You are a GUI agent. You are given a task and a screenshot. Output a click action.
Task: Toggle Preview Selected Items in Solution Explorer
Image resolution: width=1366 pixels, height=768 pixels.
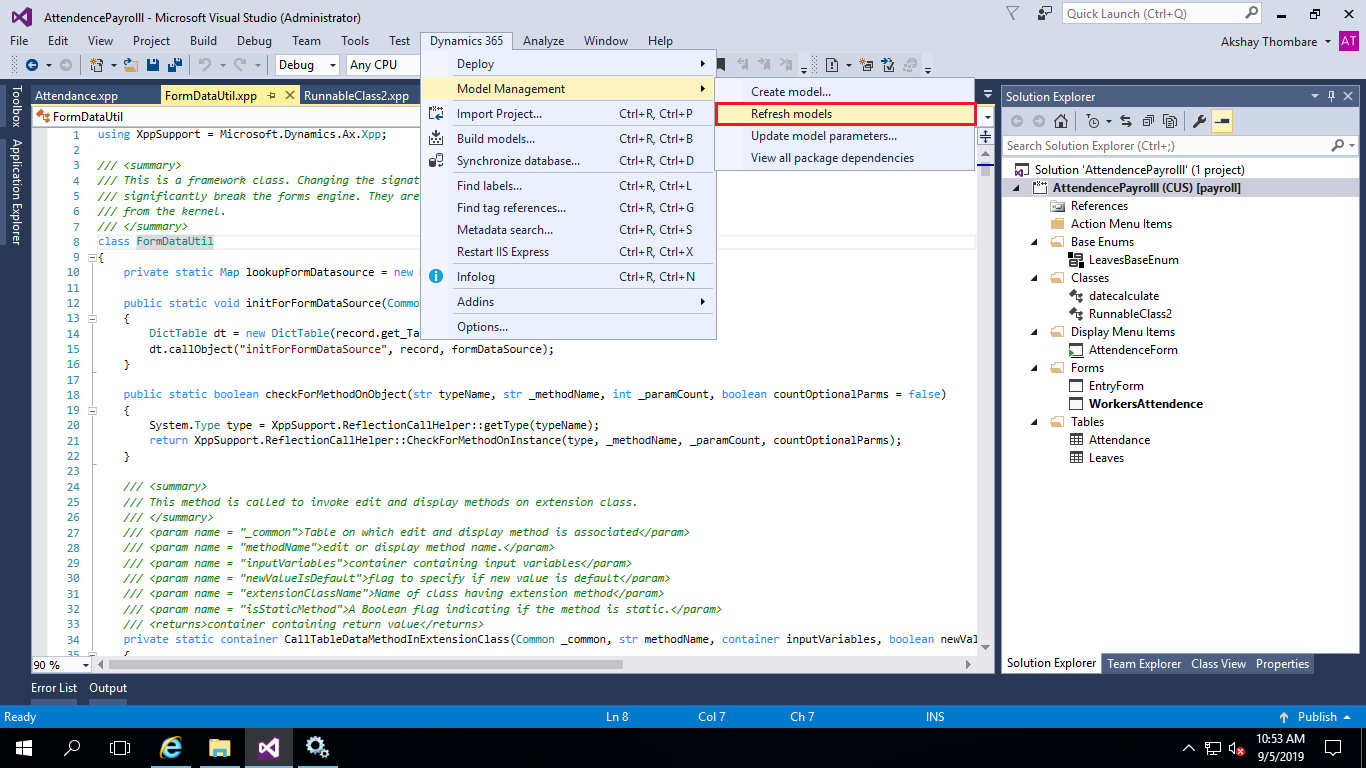(x=1222, y=121)
